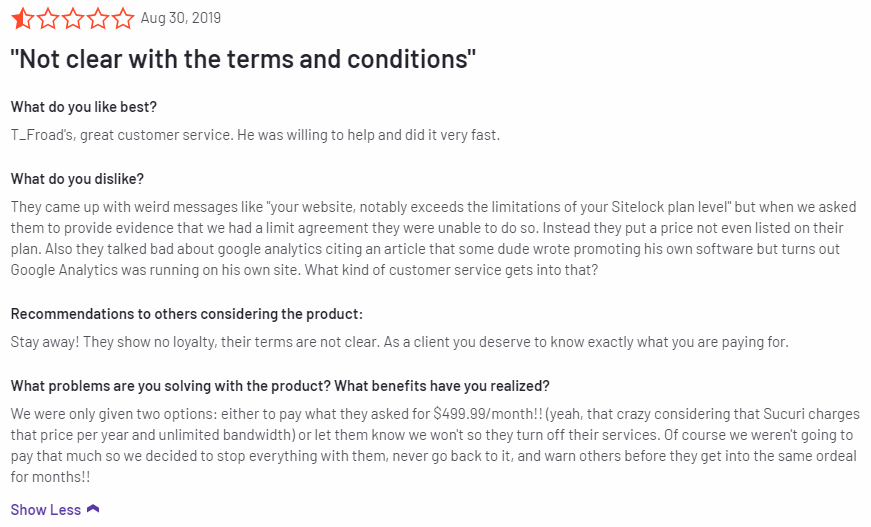871x527 pixels.
Task: Collapse review with the upward chevron icon
Action: pos(93,509)
